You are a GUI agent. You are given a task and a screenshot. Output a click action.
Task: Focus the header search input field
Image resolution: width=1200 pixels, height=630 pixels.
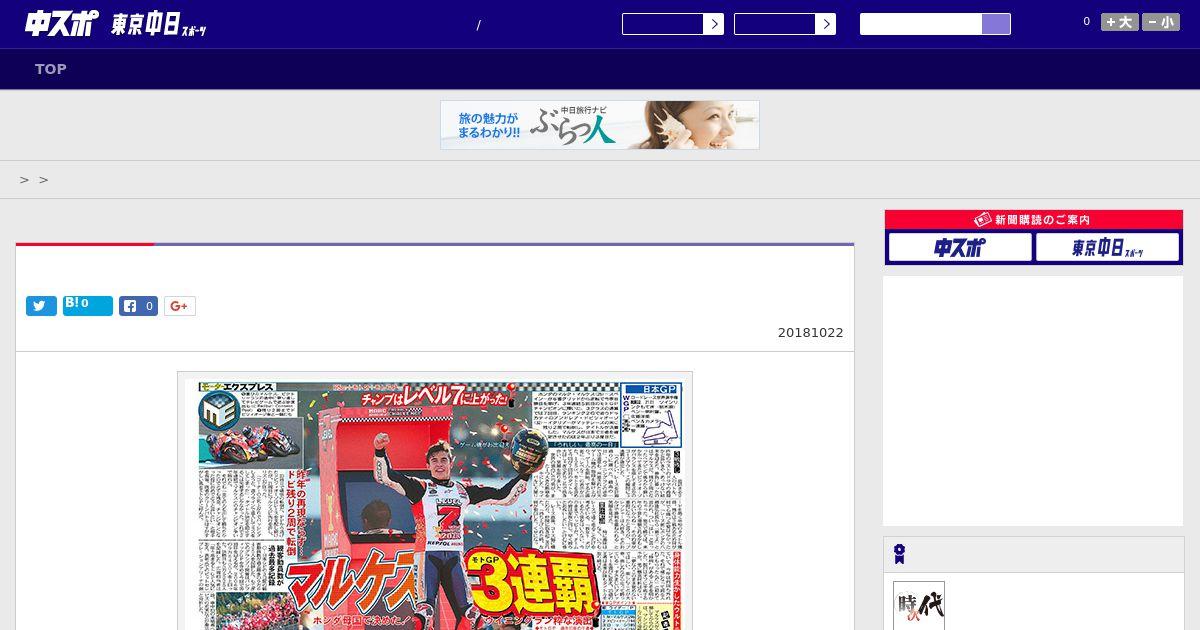click(x=921, y=24)
